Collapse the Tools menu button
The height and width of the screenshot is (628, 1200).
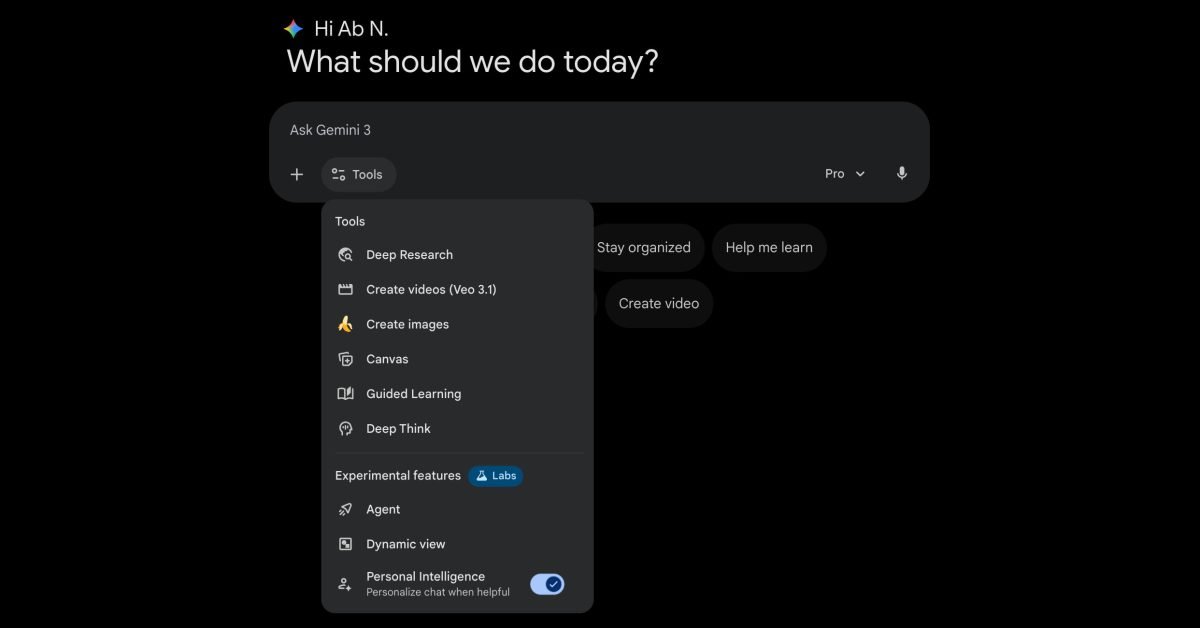358,174
